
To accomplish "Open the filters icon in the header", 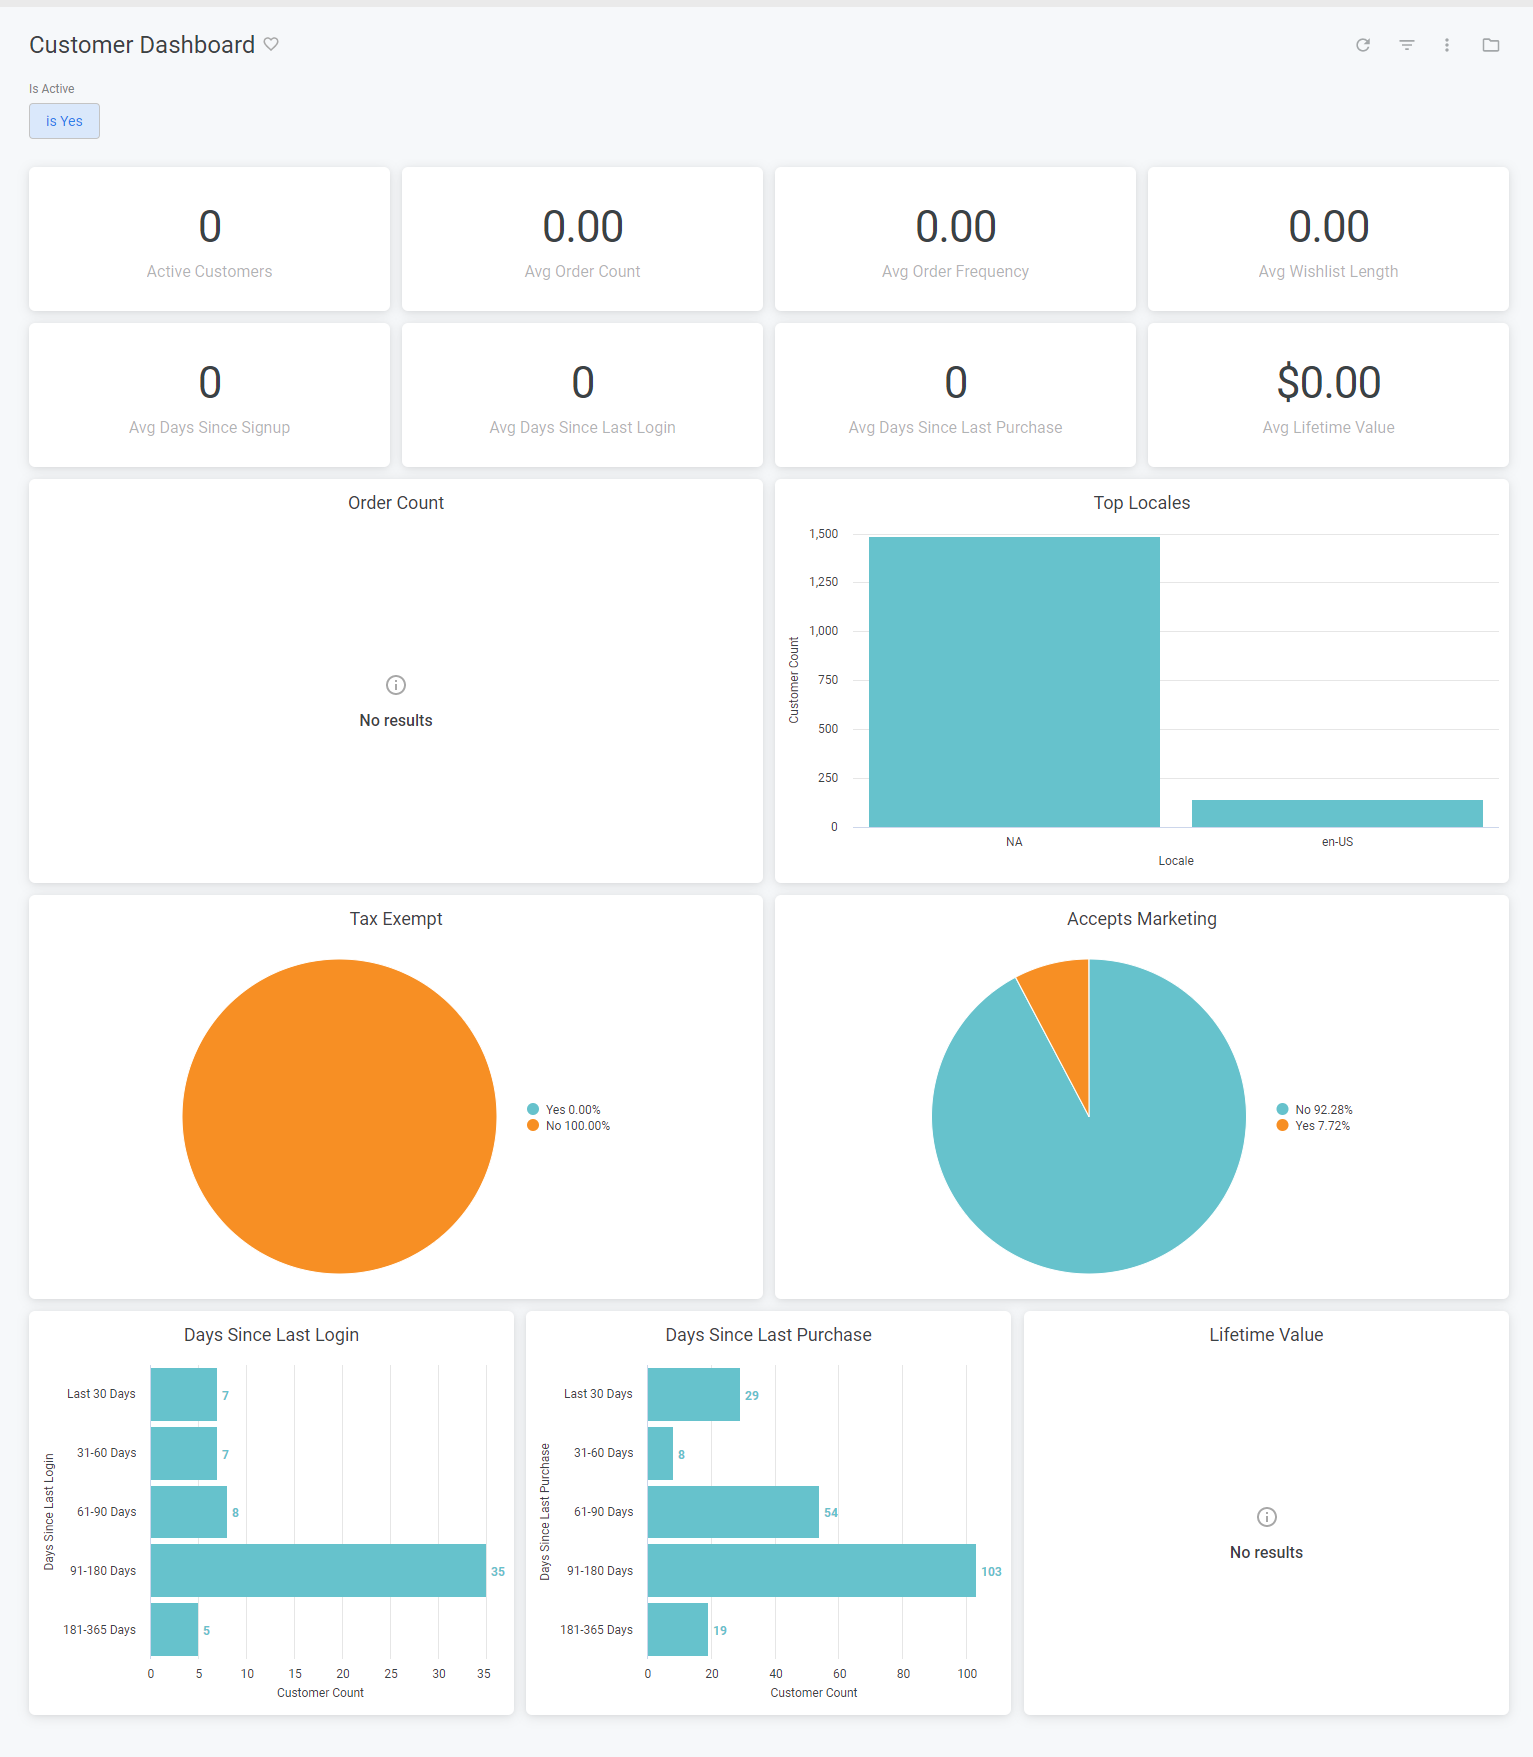I will [x=1407, y=45].
